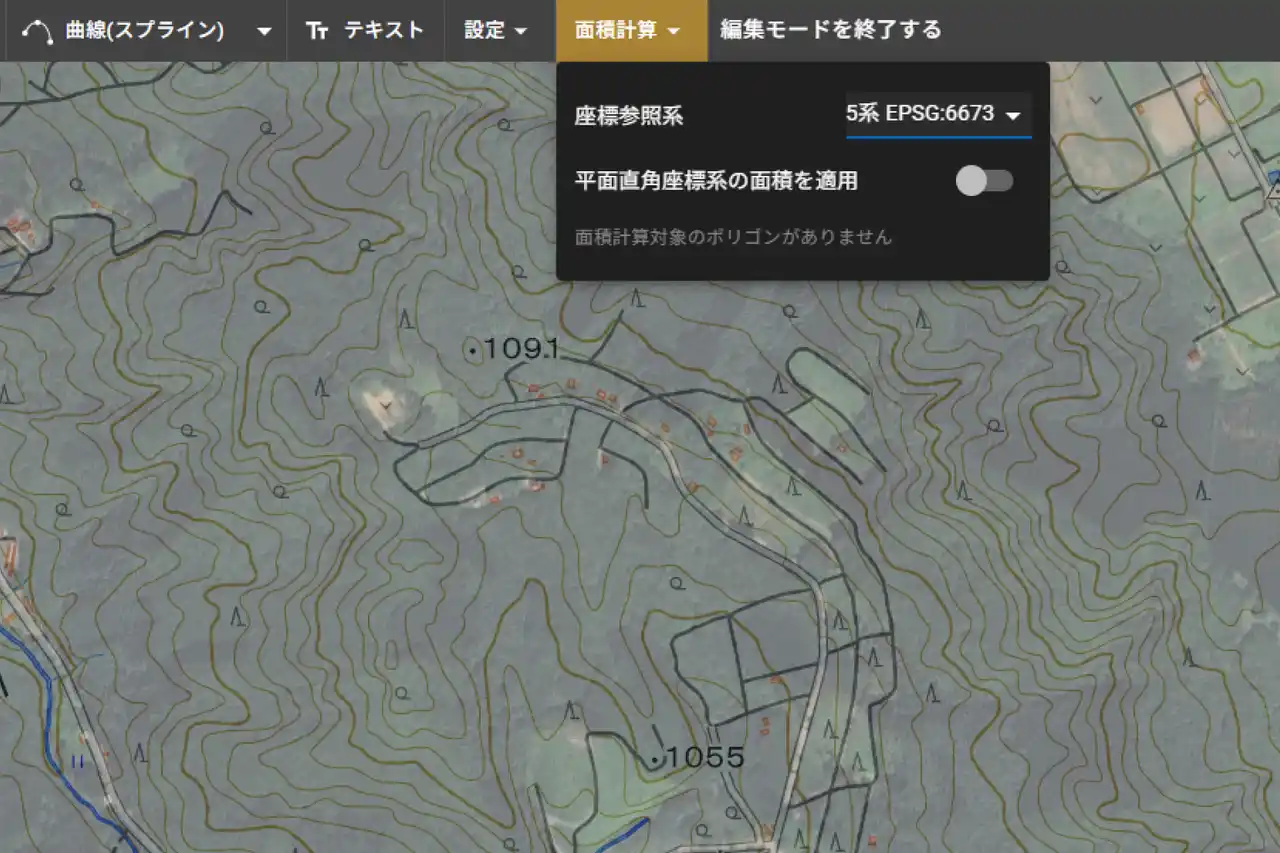Choose the テキスト tool label
The width and height of the screenshot is (1280, 853).
pos(384,30)
